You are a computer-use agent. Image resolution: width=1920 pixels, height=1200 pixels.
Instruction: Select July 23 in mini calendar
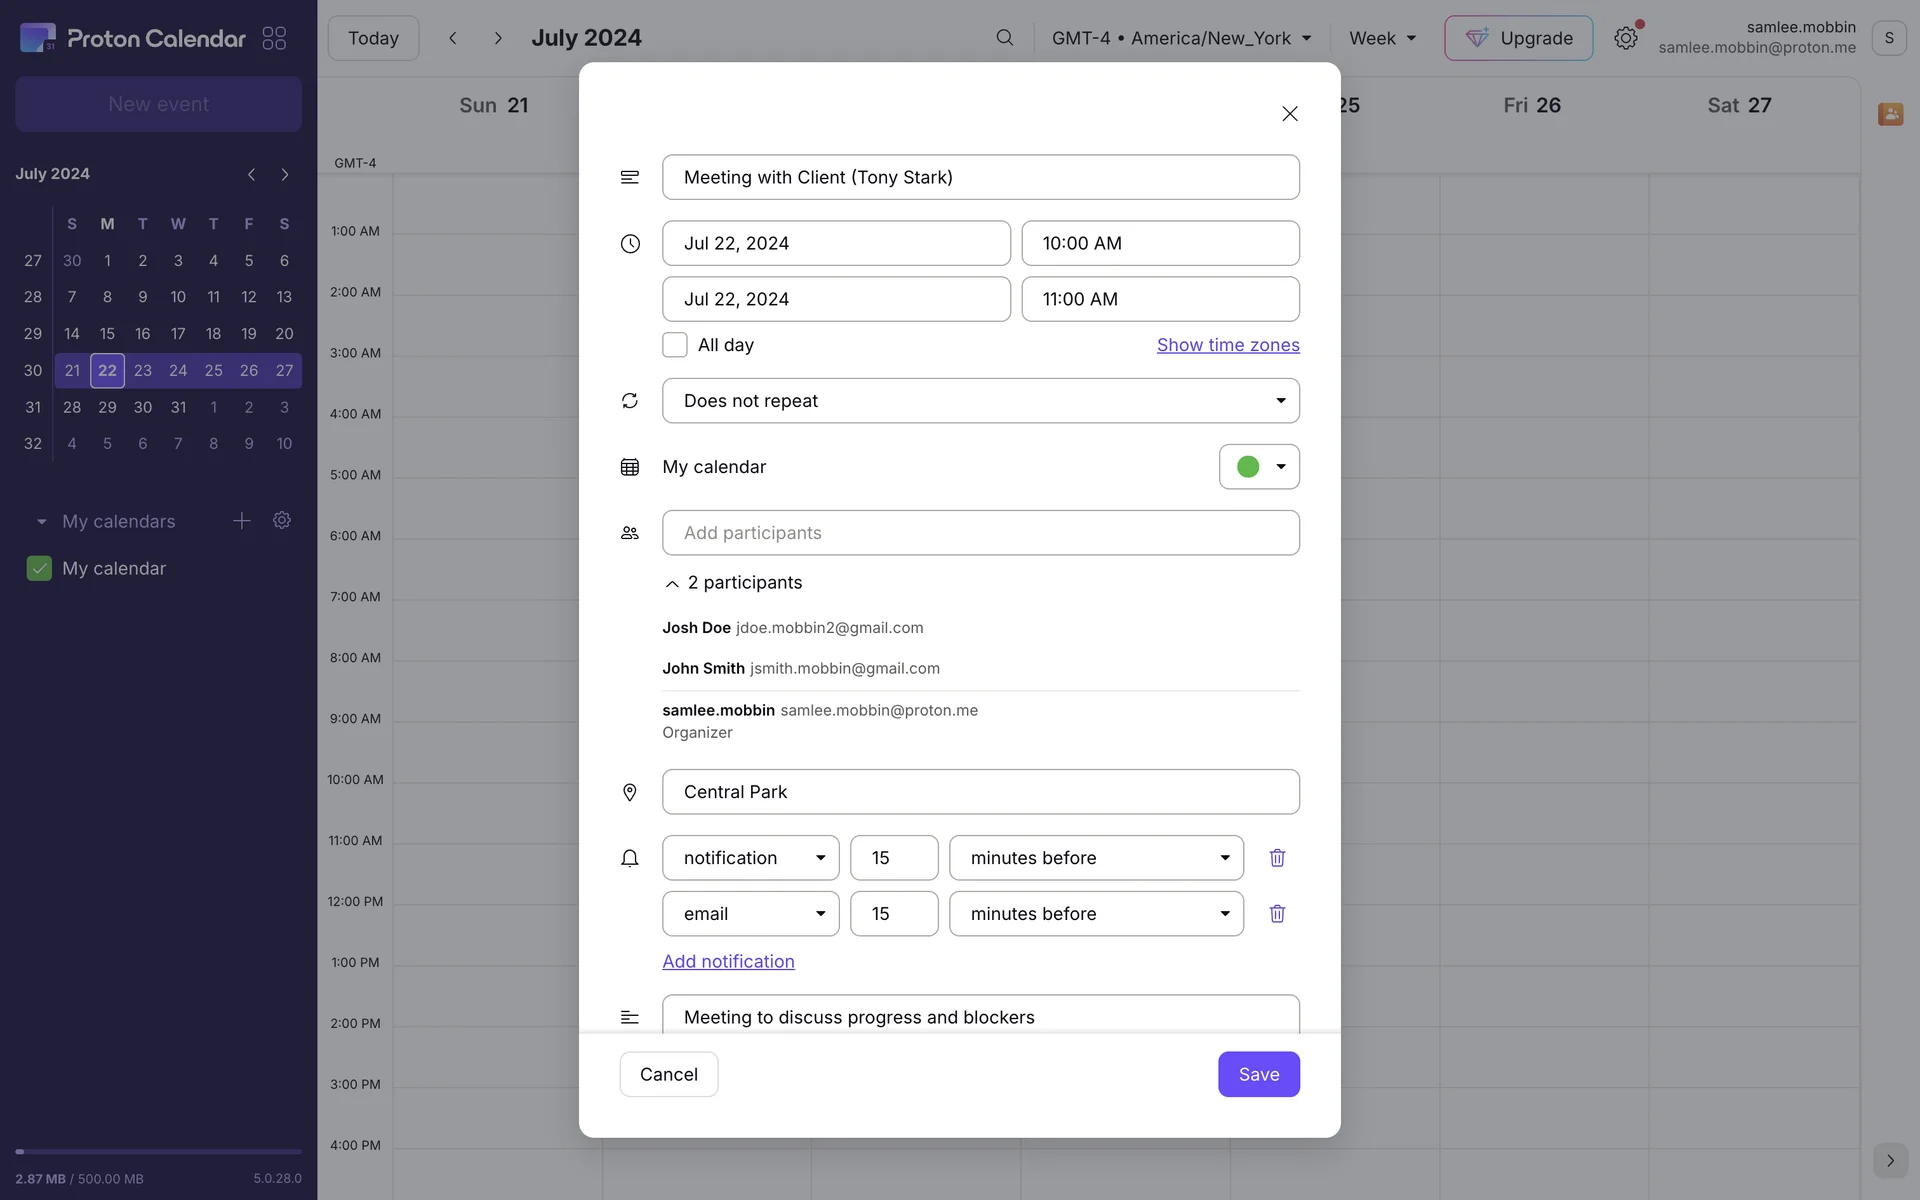[x=143, y=370]
